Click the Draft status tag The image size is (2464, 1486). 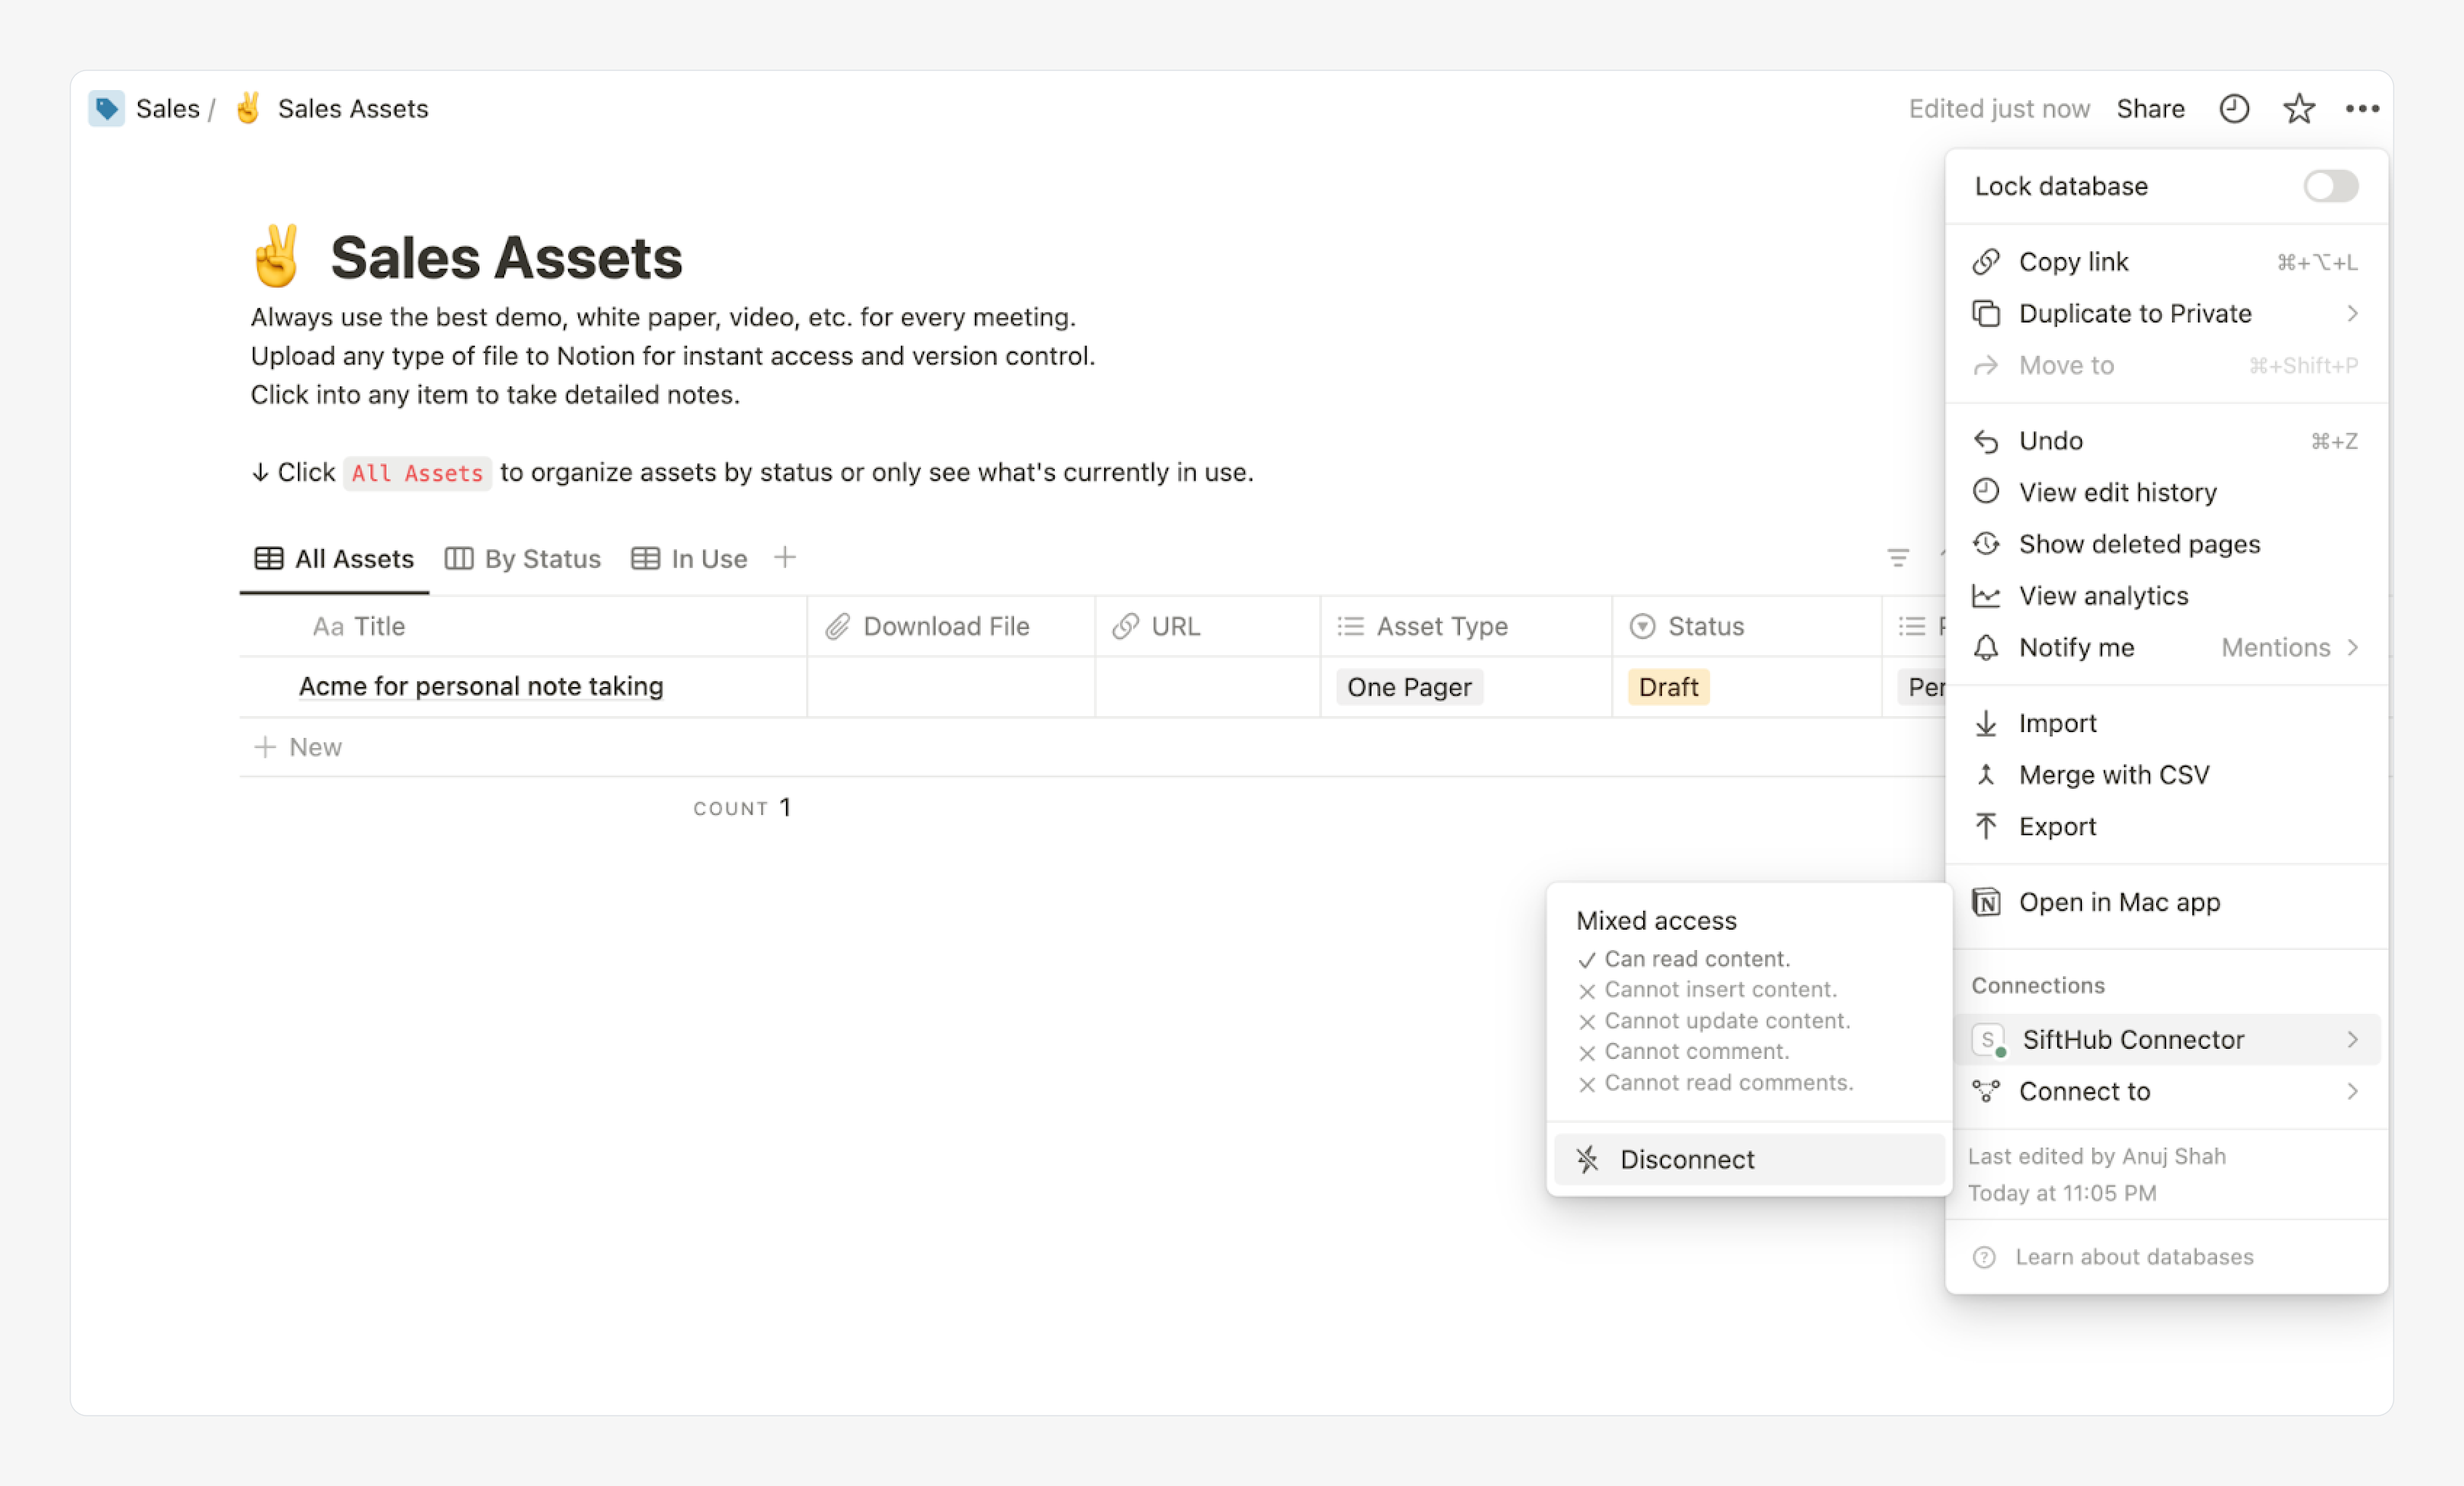click(1668, 687)
